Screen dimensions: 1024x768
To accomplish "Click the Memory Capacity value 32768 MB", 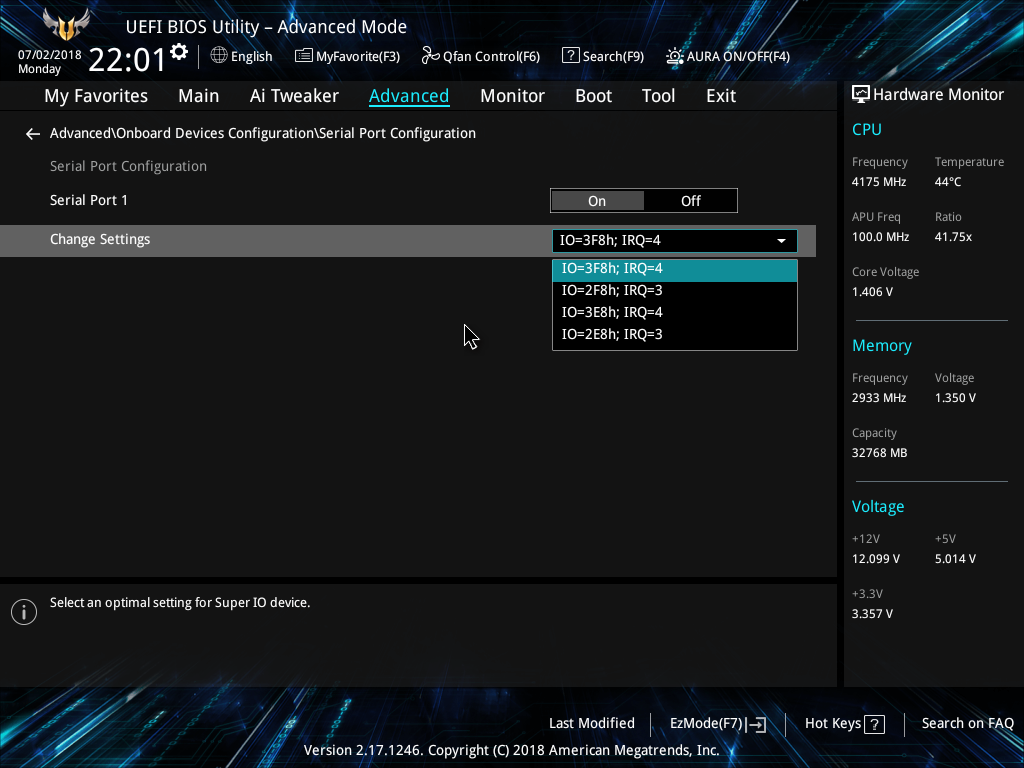I will pyautogui.click(x=879, y=453).
